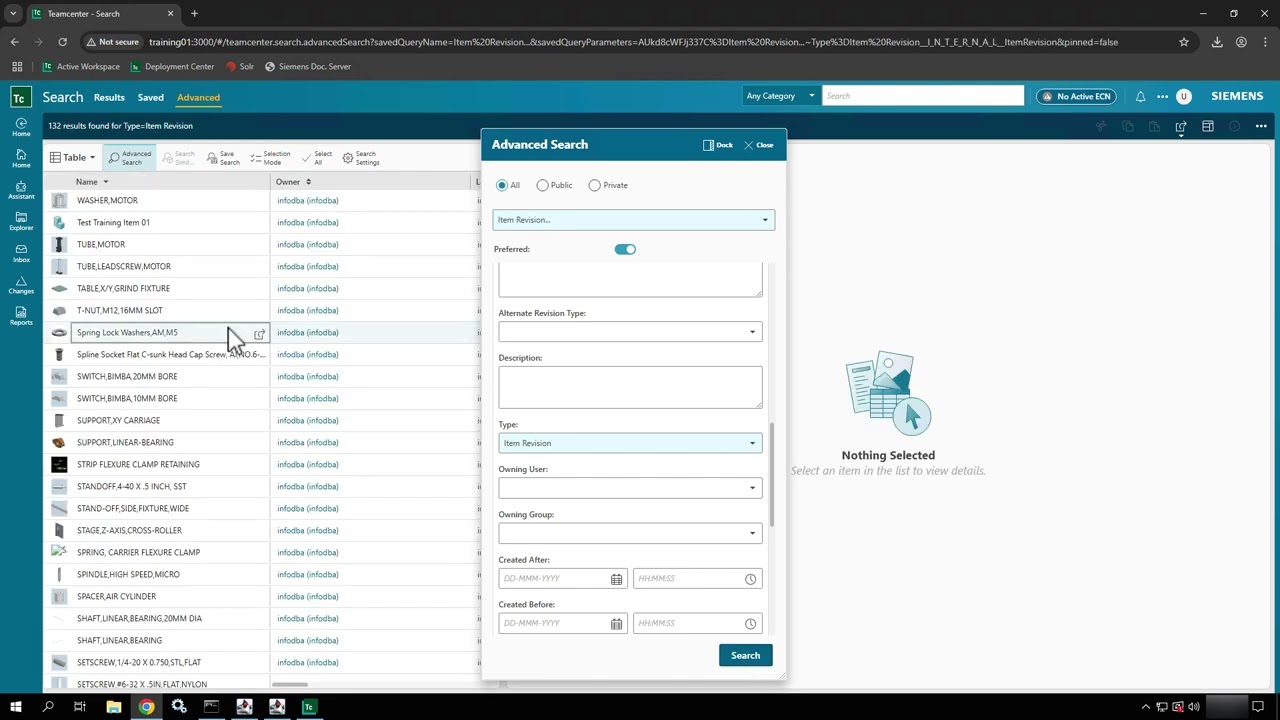Select the All radio button
Viewport: 1280px width, 720px height.
click(502, 185)
